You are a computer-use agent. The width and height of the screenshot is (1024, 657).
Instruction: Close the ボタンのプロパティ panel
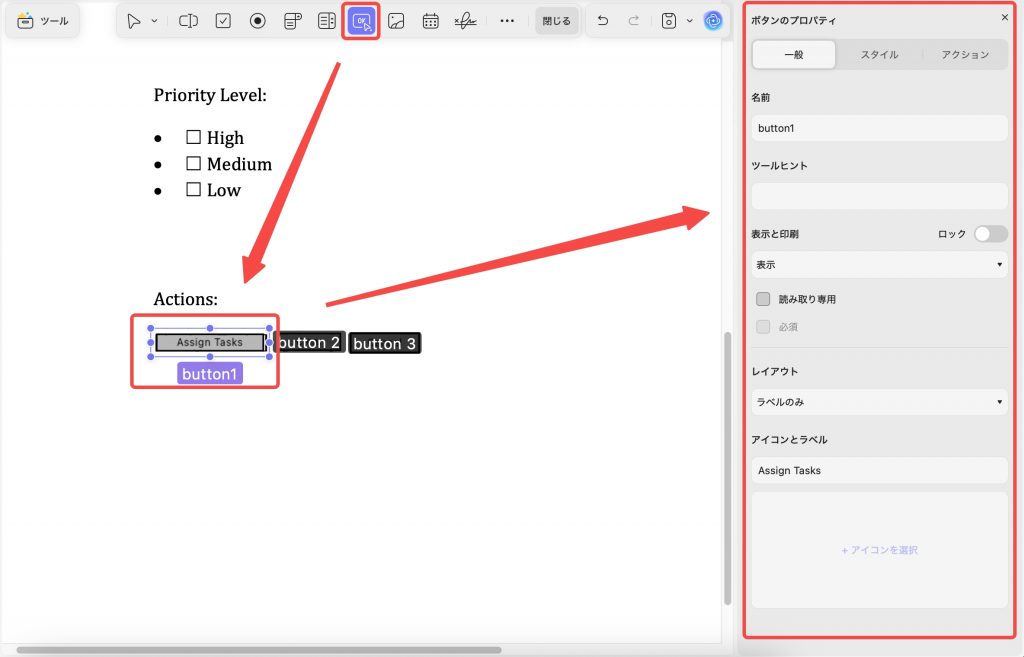[x=1004, y=18]
